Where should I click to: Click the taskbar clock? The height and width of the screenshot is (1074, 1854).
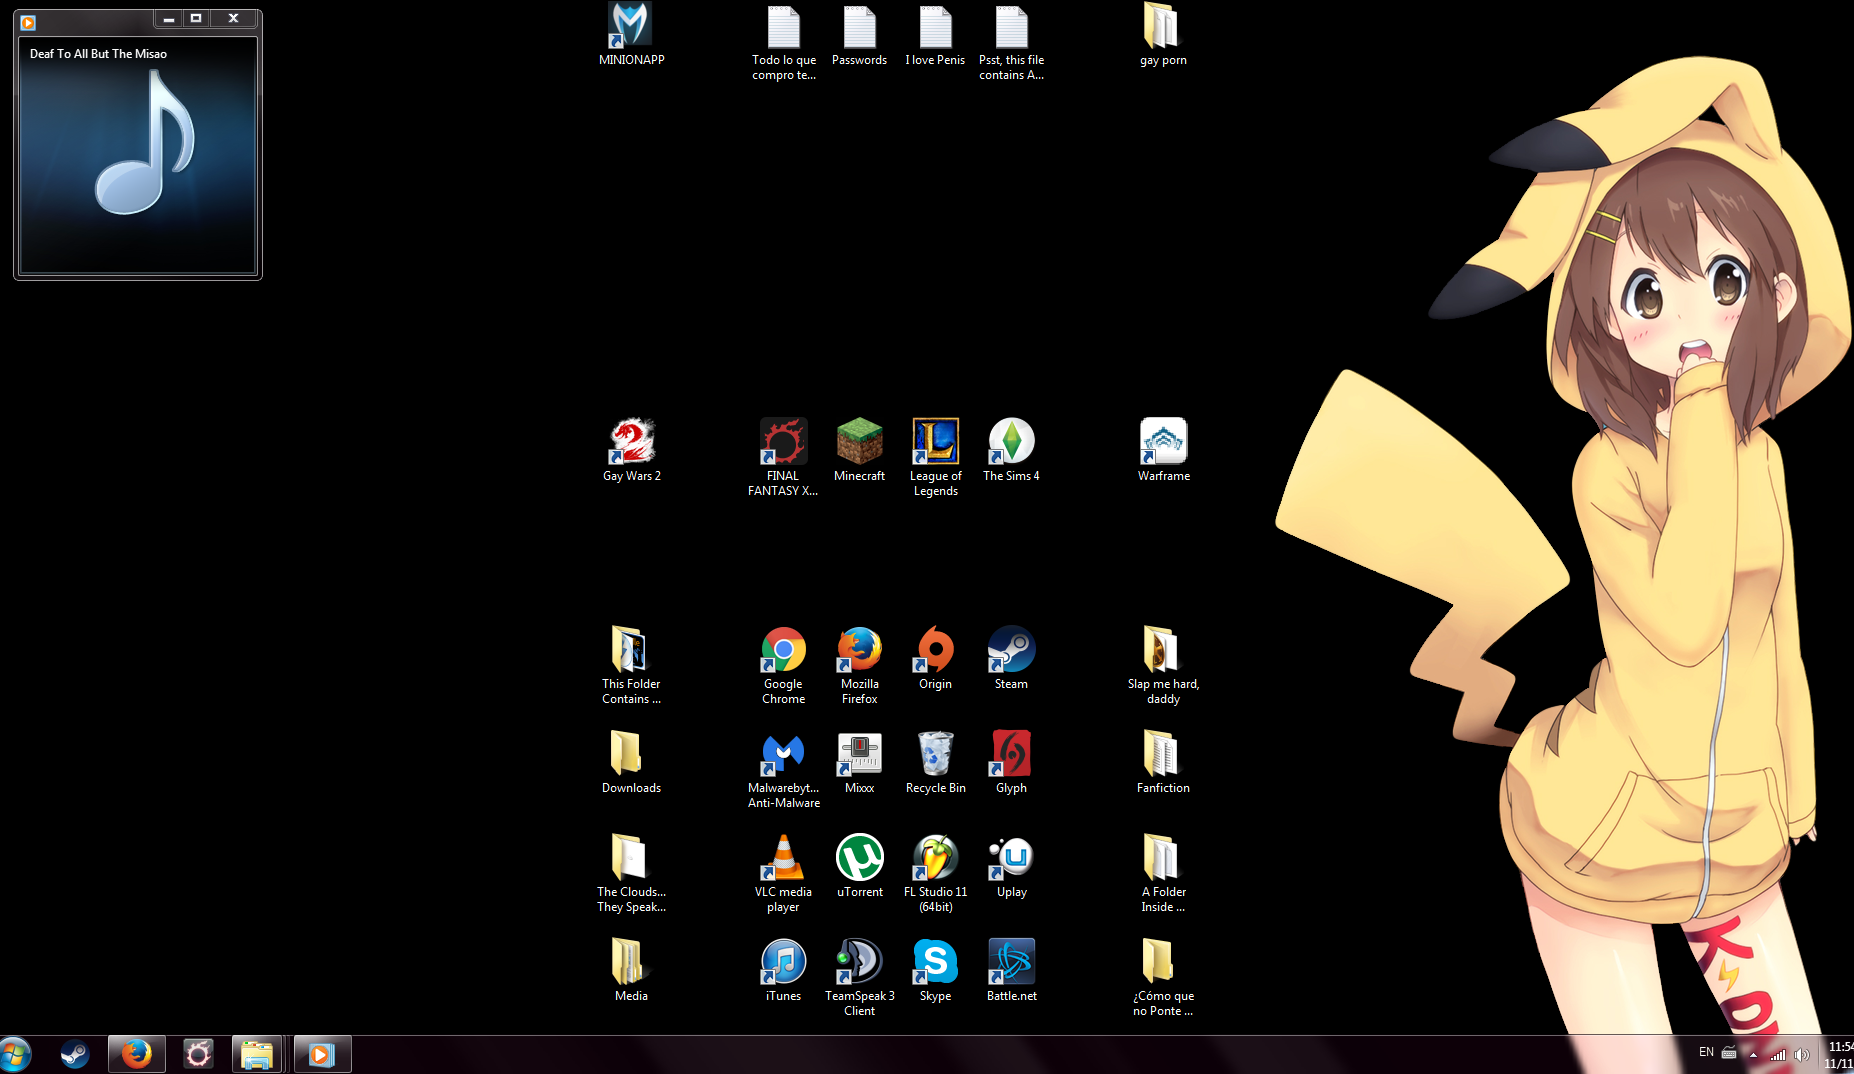pos(1839,1054)
